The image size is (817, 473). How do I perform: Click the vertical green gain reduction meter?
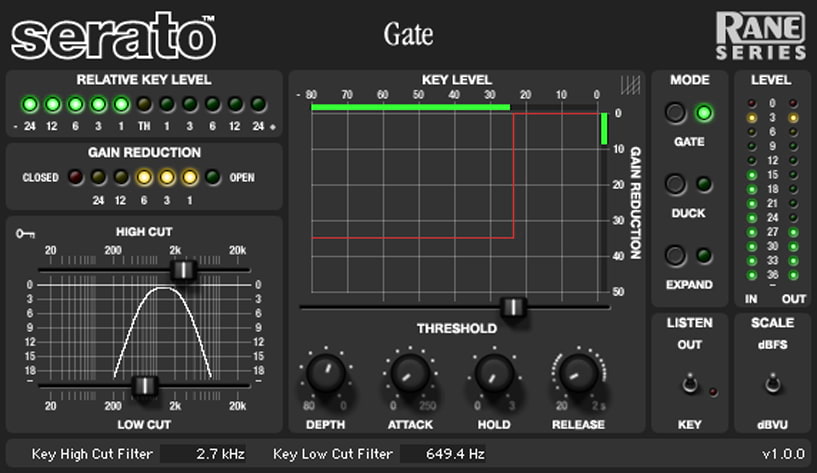[604, 129]
